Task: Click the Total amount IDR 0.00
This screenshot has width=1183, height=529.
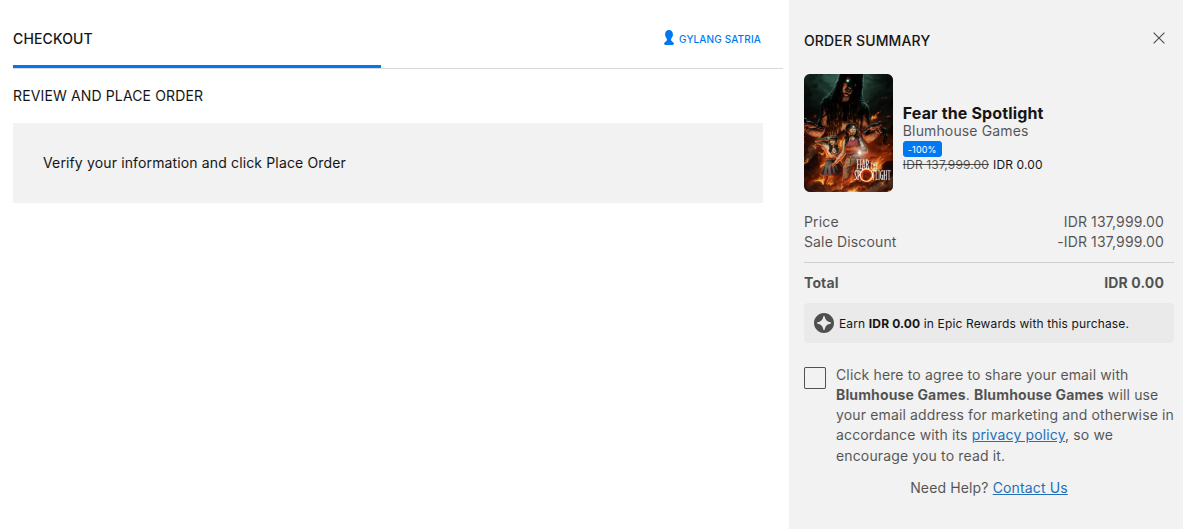Action: pos(1133,283)
